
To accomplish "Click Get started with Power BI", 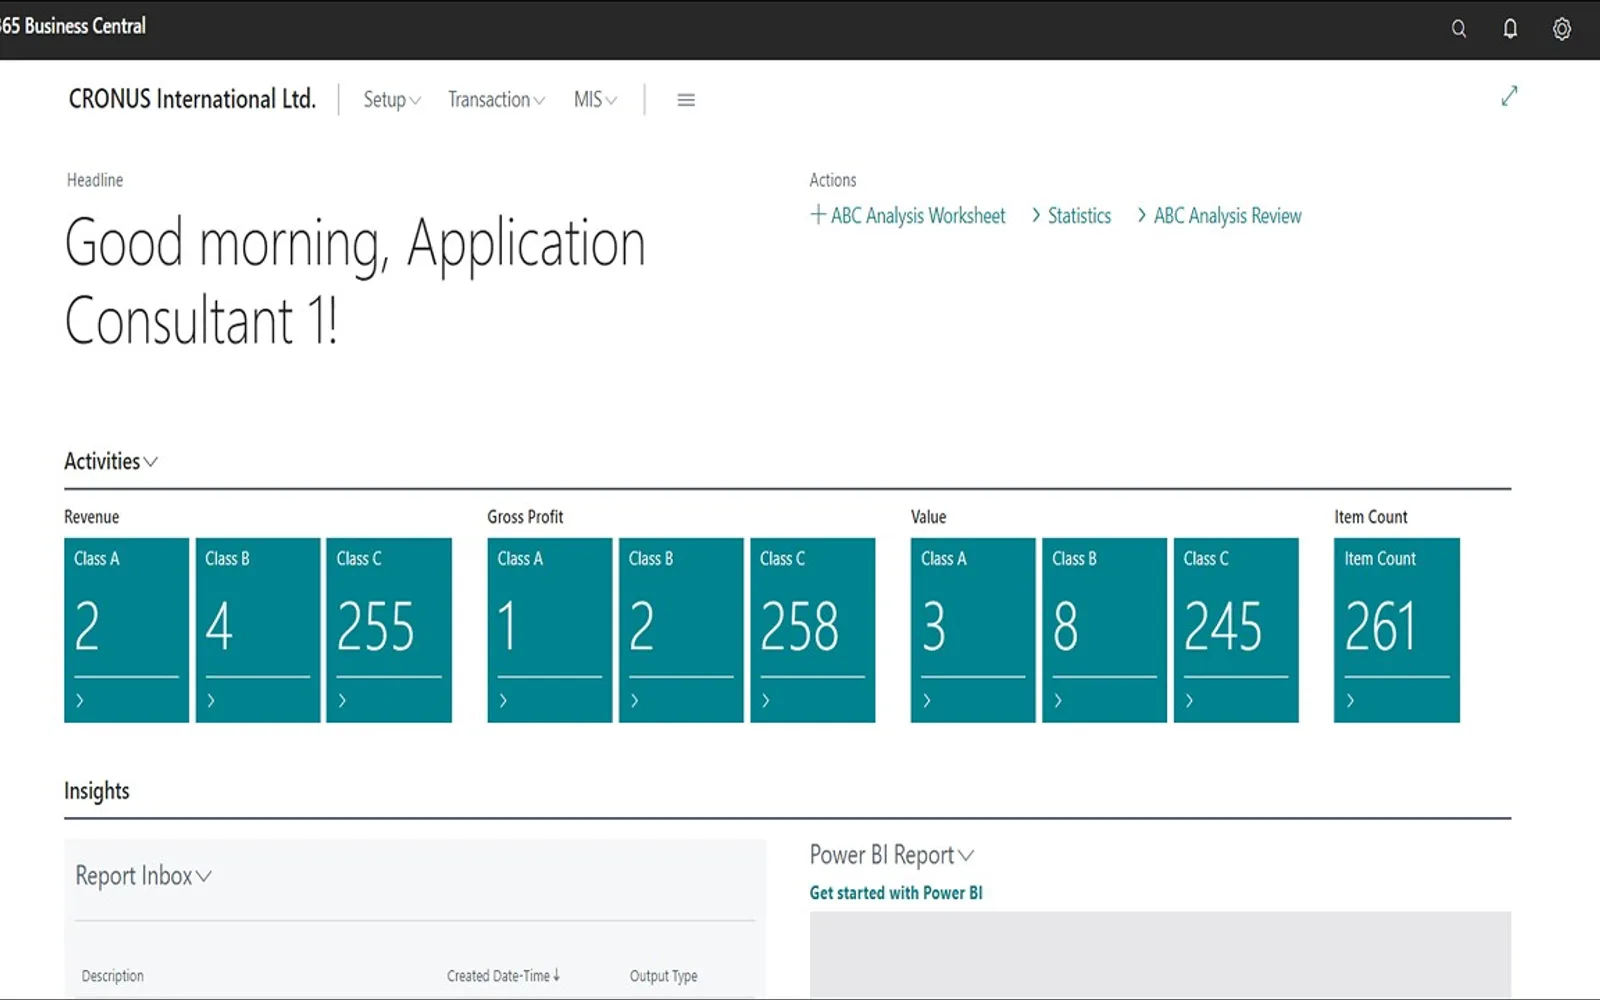I will click(896, 893).
